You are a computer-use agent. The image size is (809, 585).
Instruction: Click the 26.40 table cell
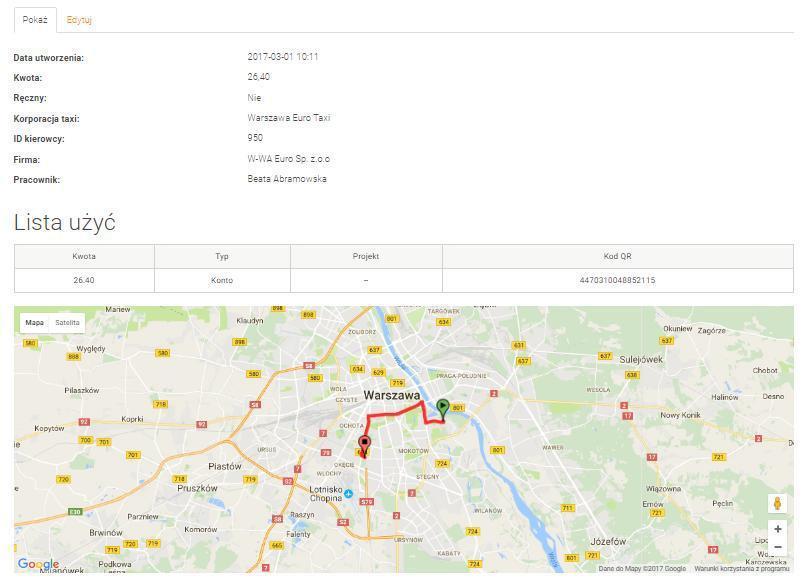click(84, 280)
